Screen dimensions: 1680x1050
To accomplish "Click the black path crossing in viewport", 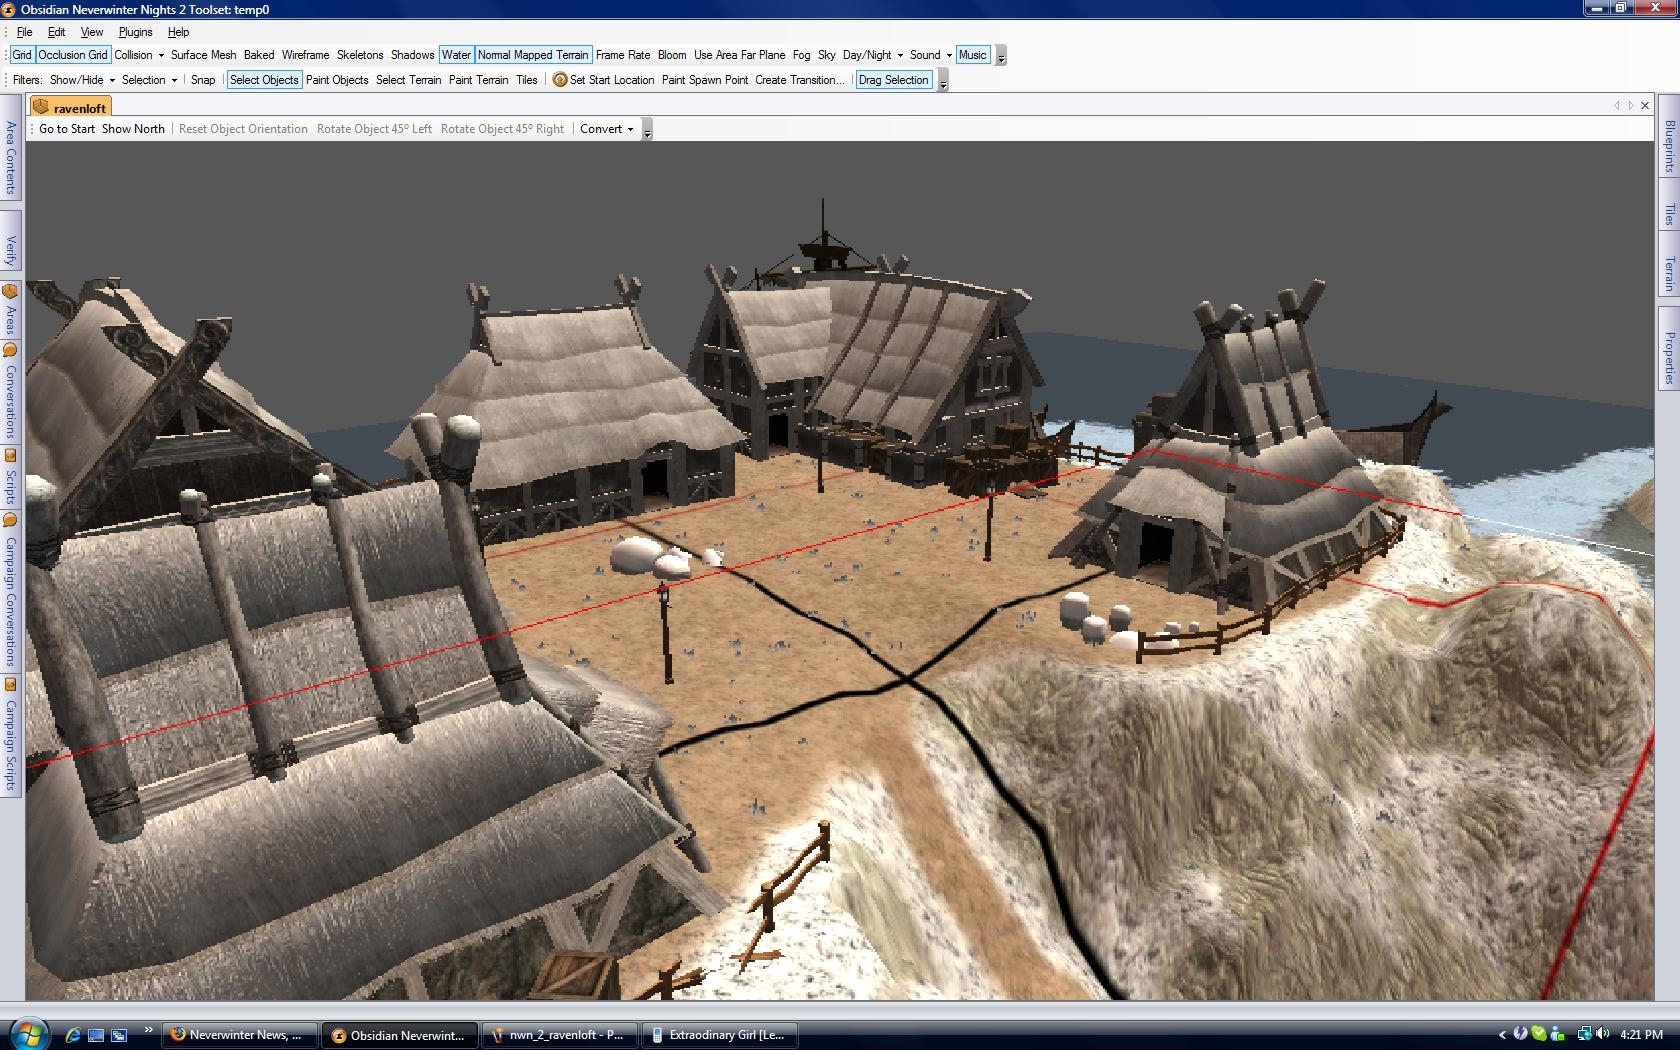I will point(909,681).
